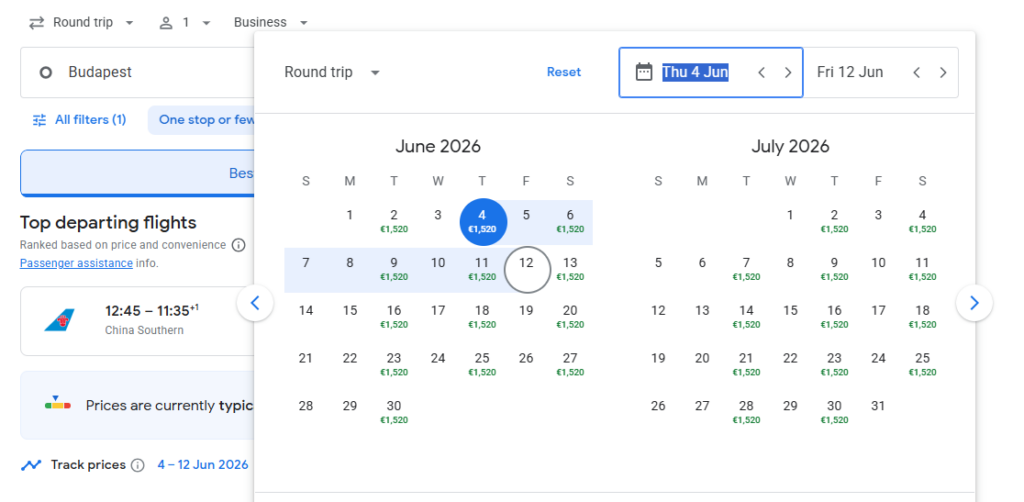Viewport: 1024px width, 502px height.
Task: Click the One stop or fewer filter chip
Action: (201, 120)
